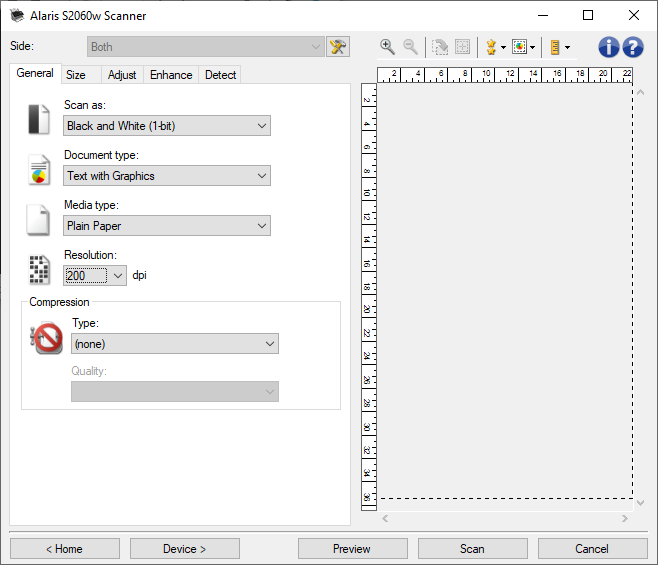The height and width of the screenshot is (565, 658).
Task: Open the Document type dropdown
Action: pyautogui.click(x=167, y=175)
